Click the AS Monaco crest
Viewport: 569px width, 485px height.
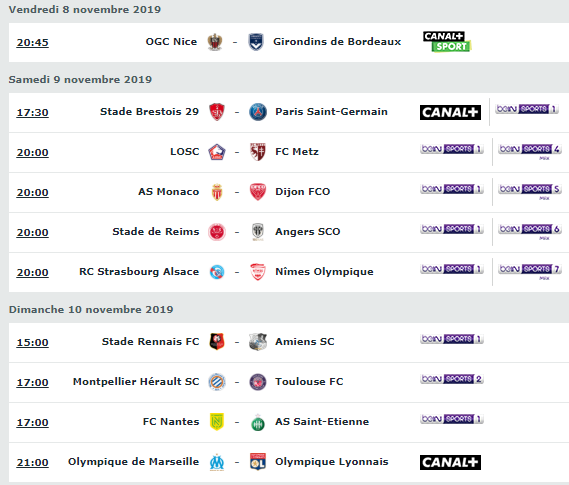click(217, 192)
